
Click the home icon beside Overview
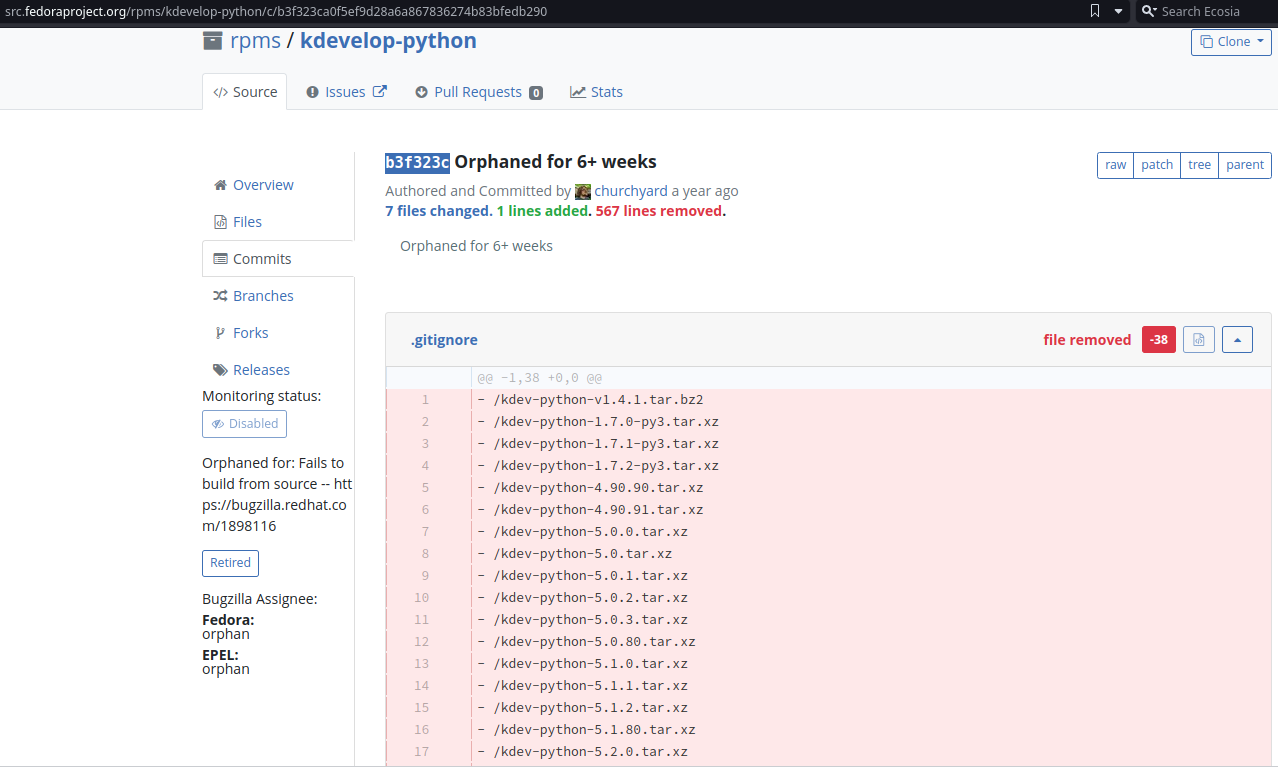[220, 185]
